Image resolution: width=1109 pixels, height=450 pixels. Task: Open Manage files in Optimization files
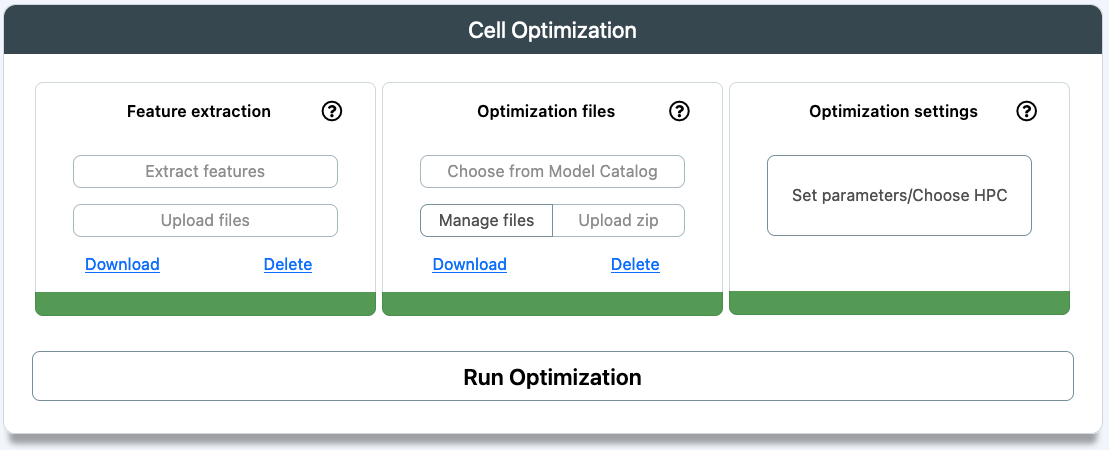pos(487,220)
